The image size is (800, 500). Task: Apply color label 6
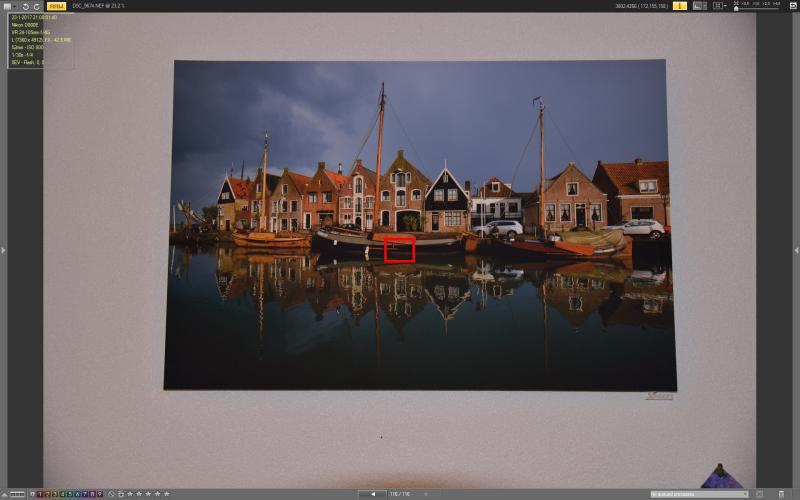(x=78, y=494)
